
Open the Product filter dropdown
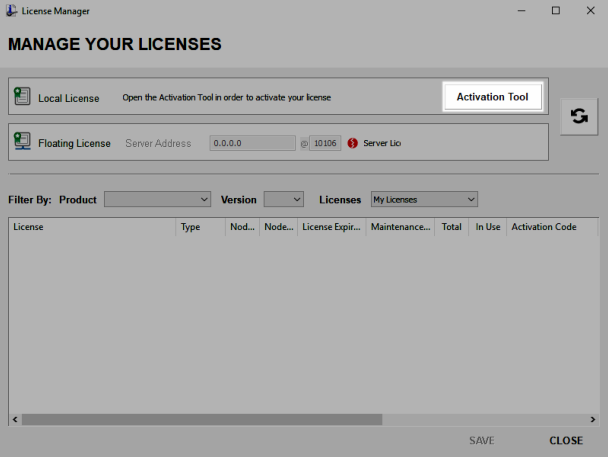coord(157,199)
